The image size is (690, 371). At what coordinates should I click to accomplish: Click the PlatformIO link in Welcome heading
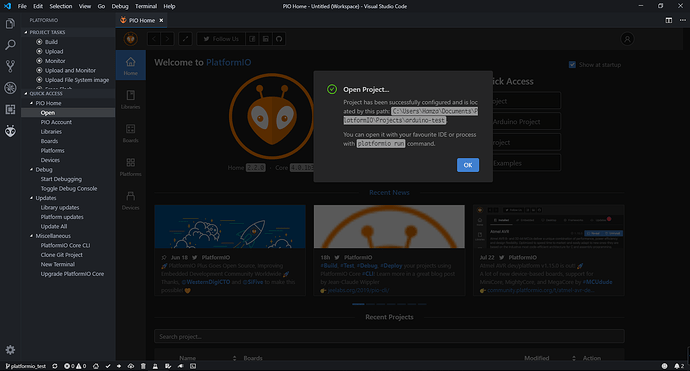(x=229, y=62)
